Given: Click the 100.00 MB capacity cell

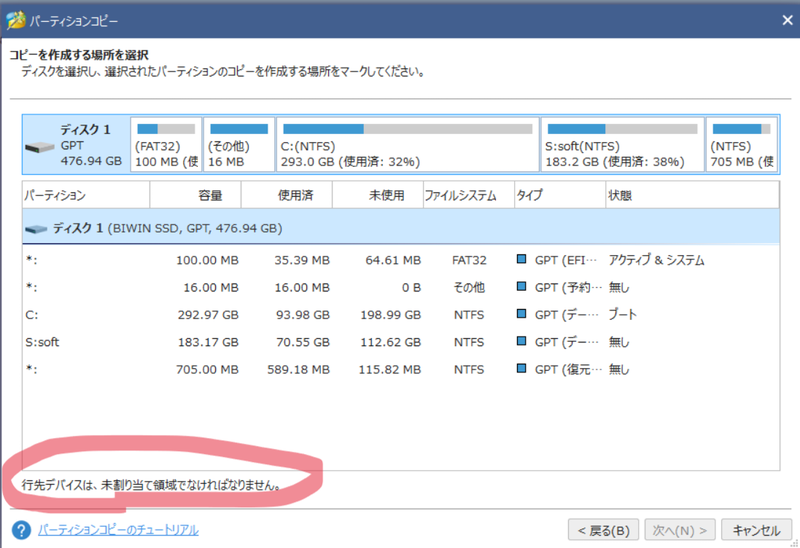Looking at the screenshot, I should pos(207,260).
